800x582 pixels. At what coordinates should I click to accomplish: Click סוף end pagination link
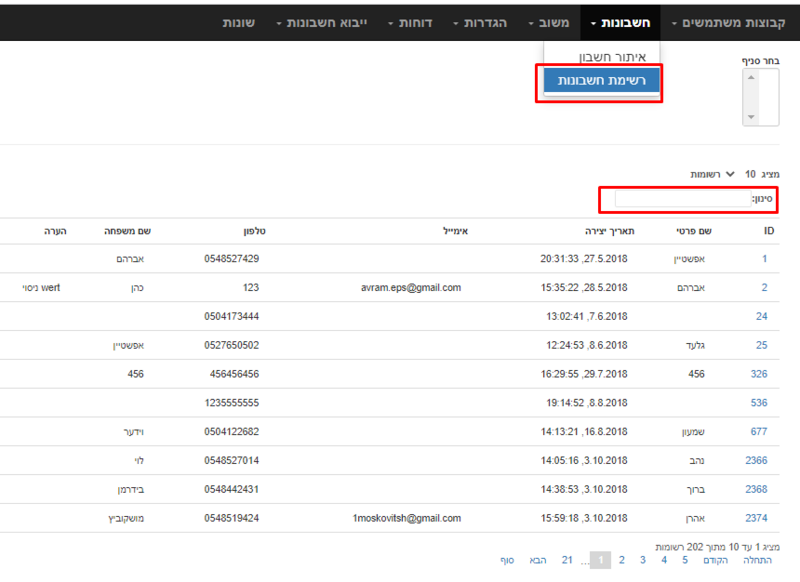pos(507,560)
